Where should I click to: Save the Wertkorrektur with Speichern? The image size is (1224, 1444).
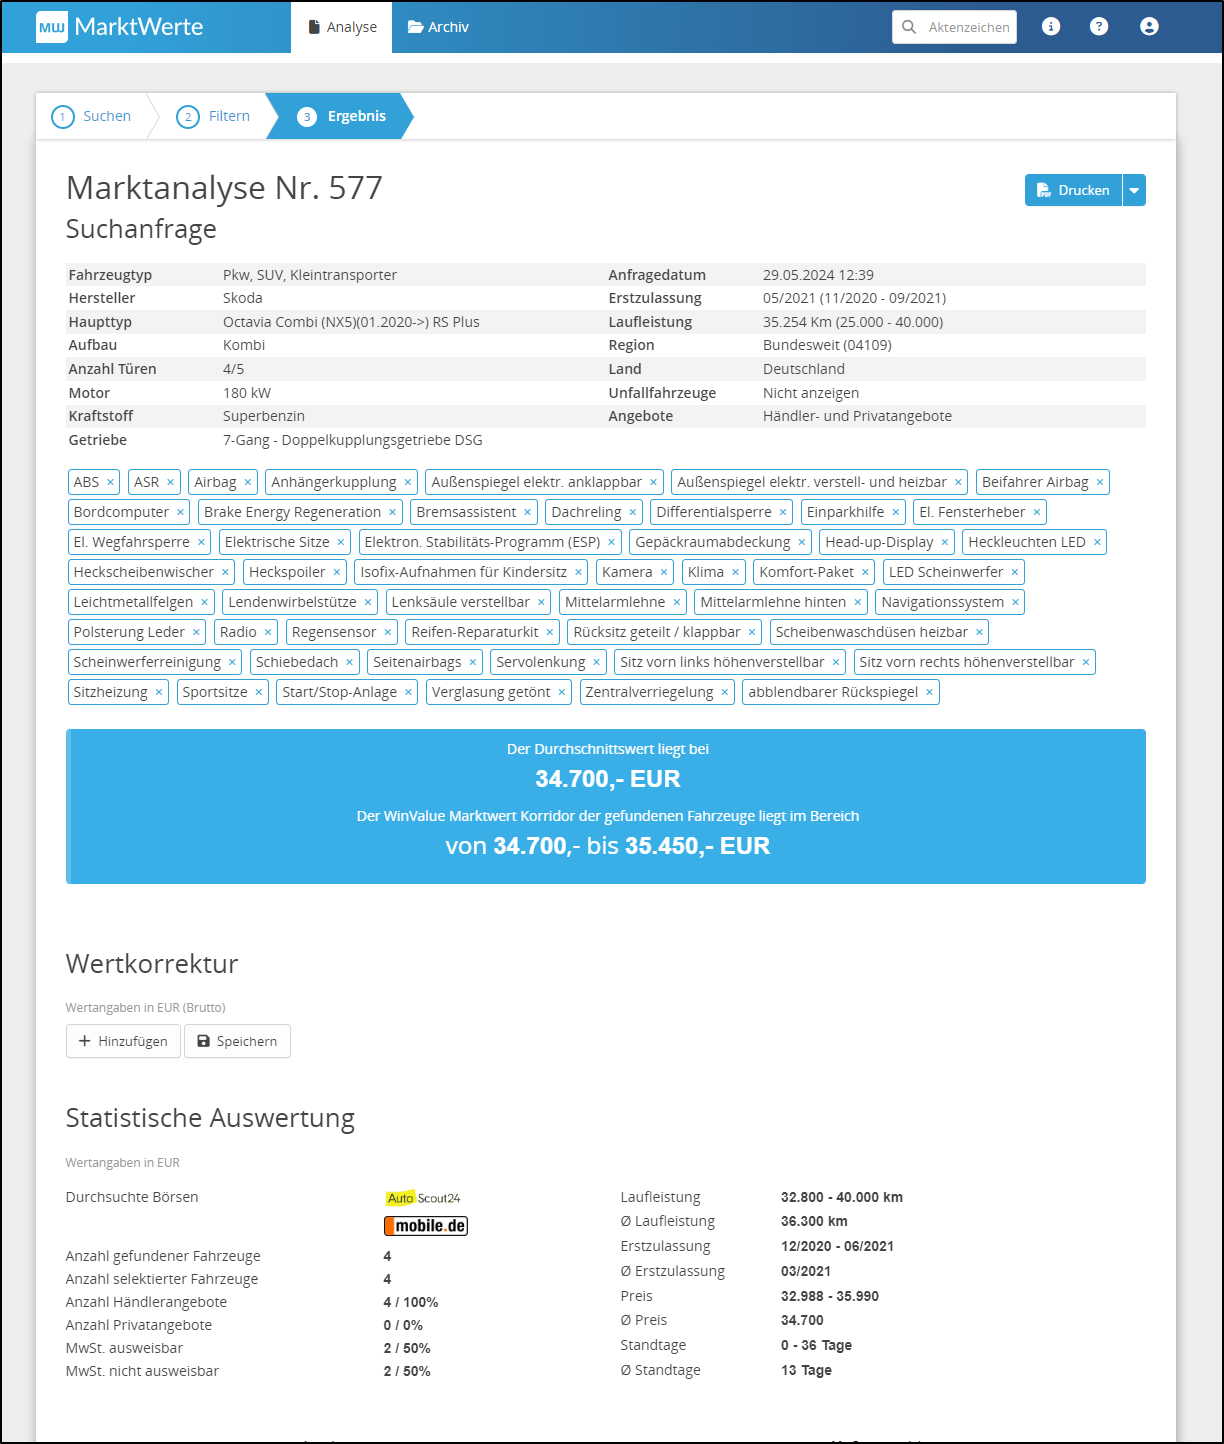237,1041
